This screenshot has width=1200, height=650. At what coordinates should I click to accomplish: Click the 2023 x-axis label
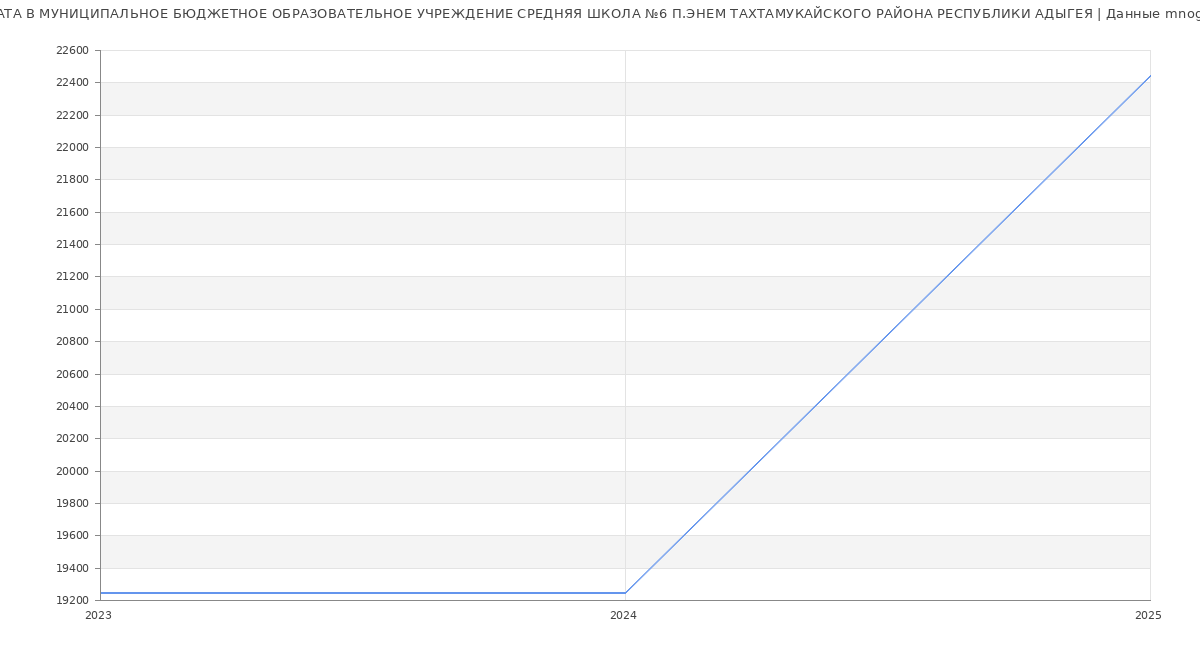coord(98,616)
